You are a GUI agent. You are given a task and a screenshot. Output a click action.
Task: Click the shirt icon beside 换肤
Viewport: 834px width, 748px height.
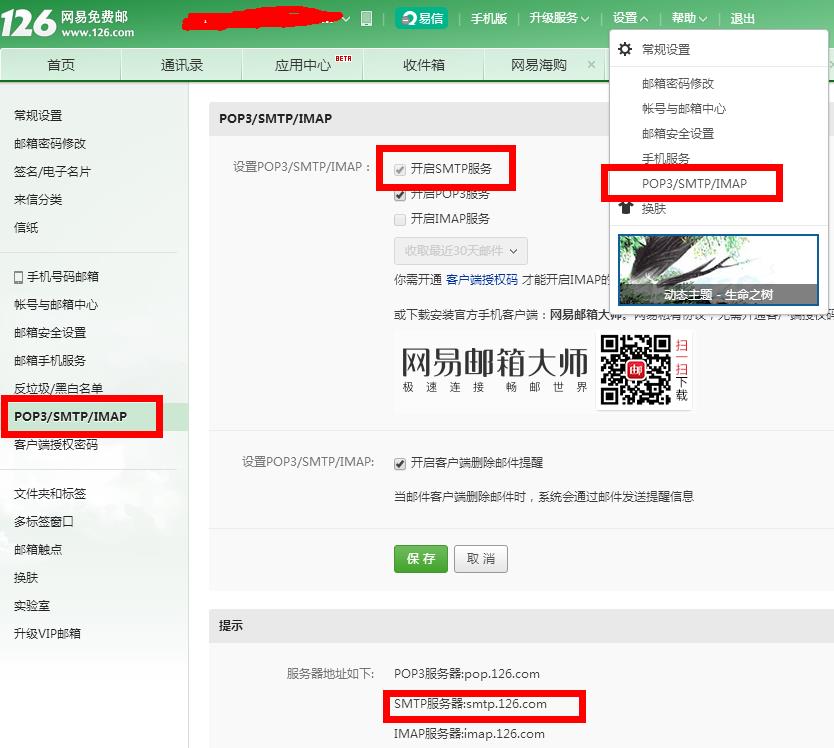[x=626, y=208]
